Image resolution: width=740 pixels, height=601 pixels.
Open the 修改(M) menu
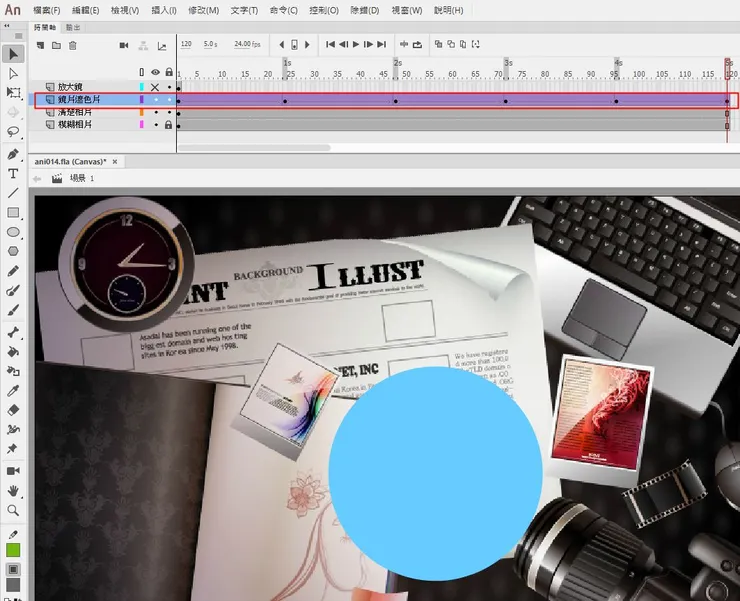pyautogui.click(x=203, y=10)
